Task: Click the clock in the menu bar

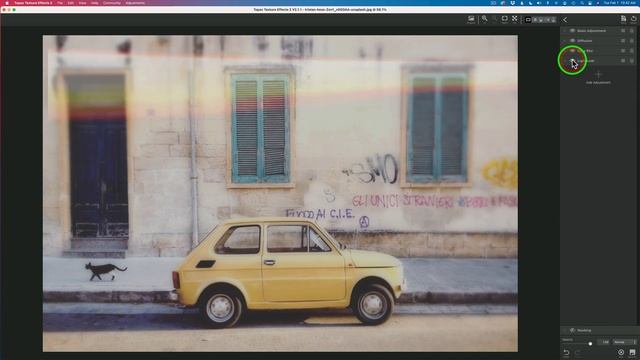Action: coord(620,3)
